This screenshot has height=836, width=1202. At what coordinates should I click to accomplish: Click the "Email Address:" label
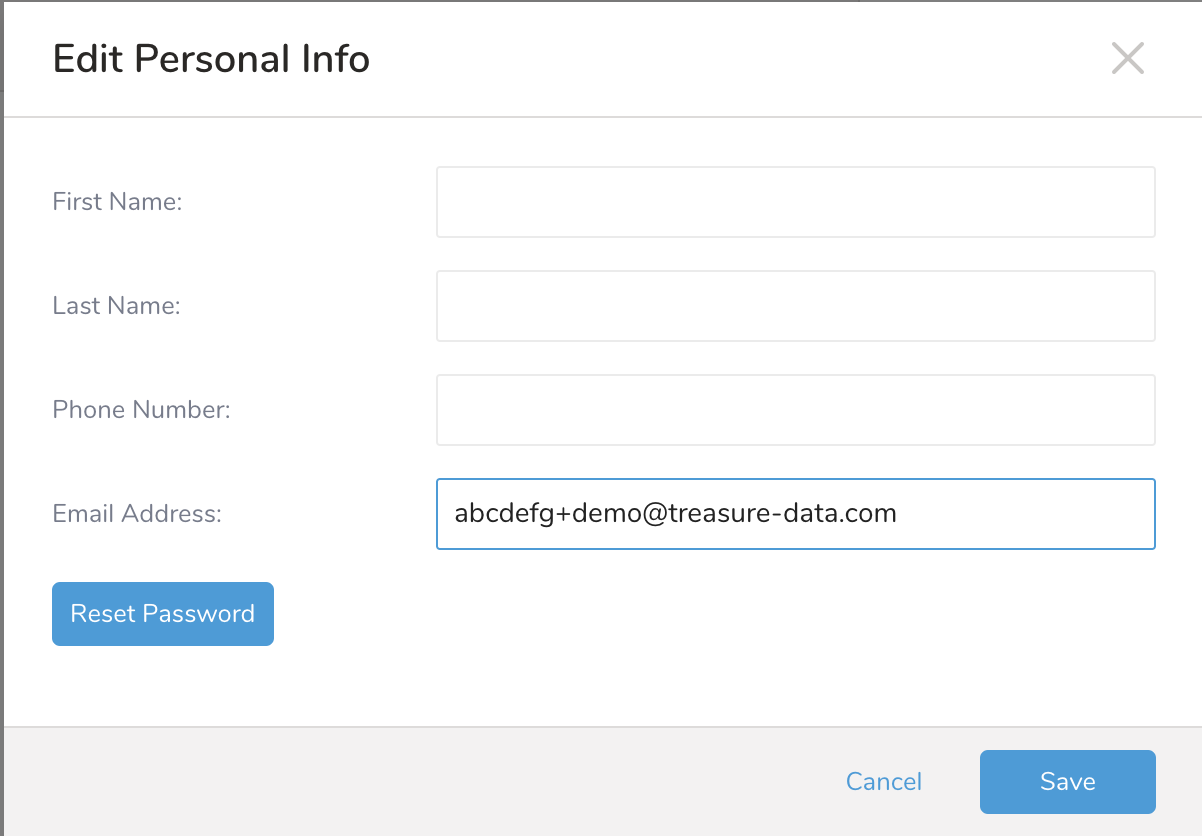137,514
